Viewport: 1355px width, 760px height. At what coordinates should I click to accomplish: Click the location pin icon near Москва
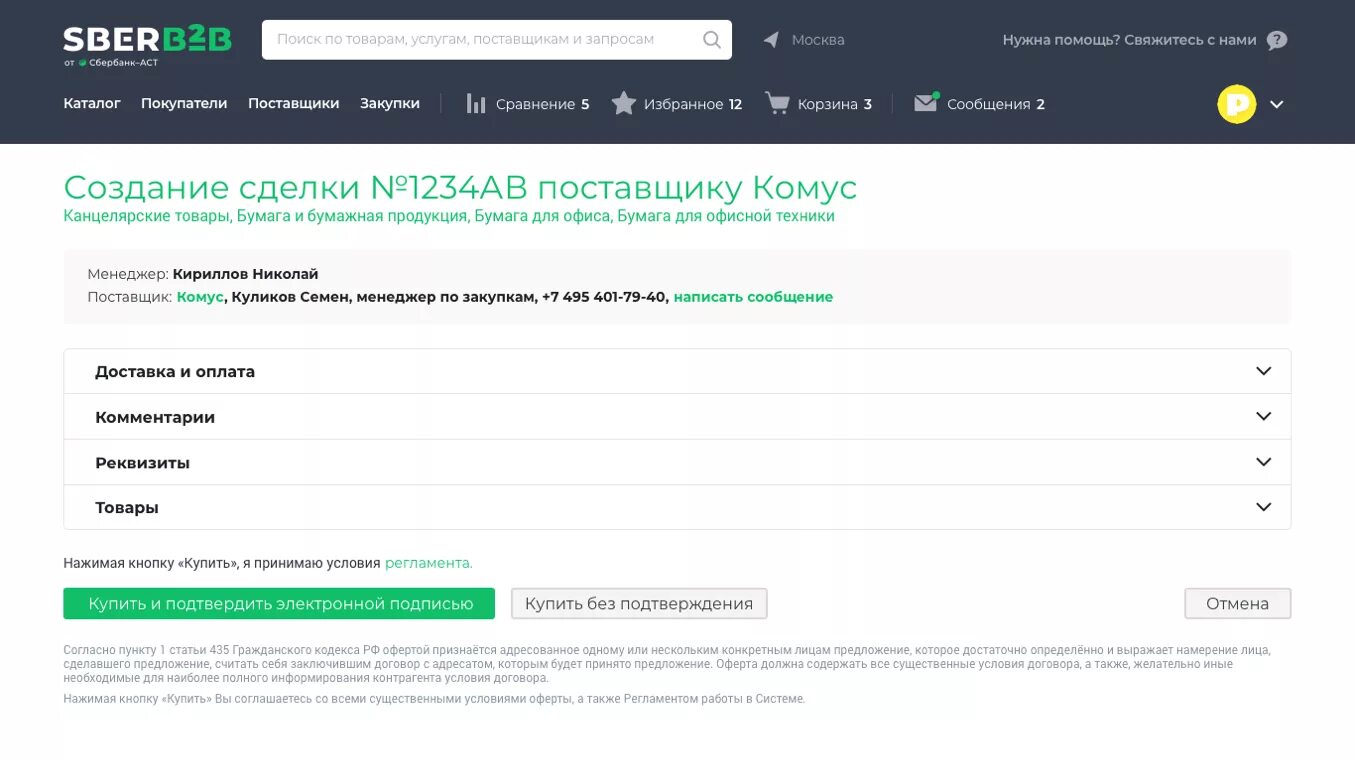770,39
